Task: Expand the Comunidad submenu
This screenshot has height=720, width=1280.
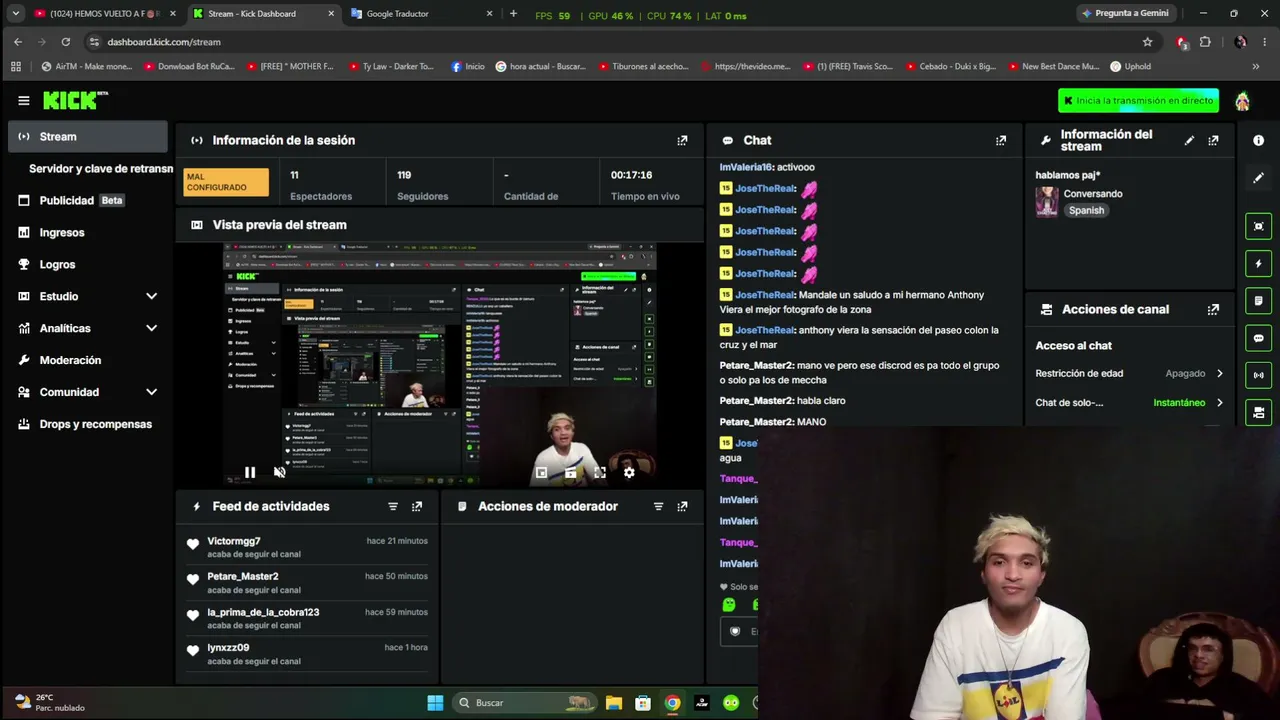Action: (151, 393)
